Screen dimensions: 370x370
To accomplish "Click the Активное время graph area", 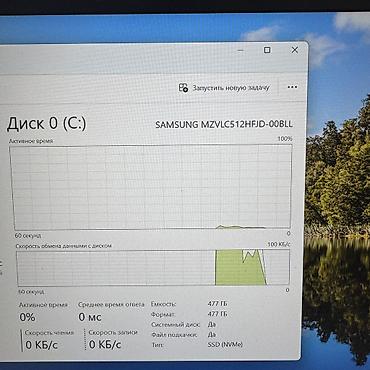I will coord(151,187).
